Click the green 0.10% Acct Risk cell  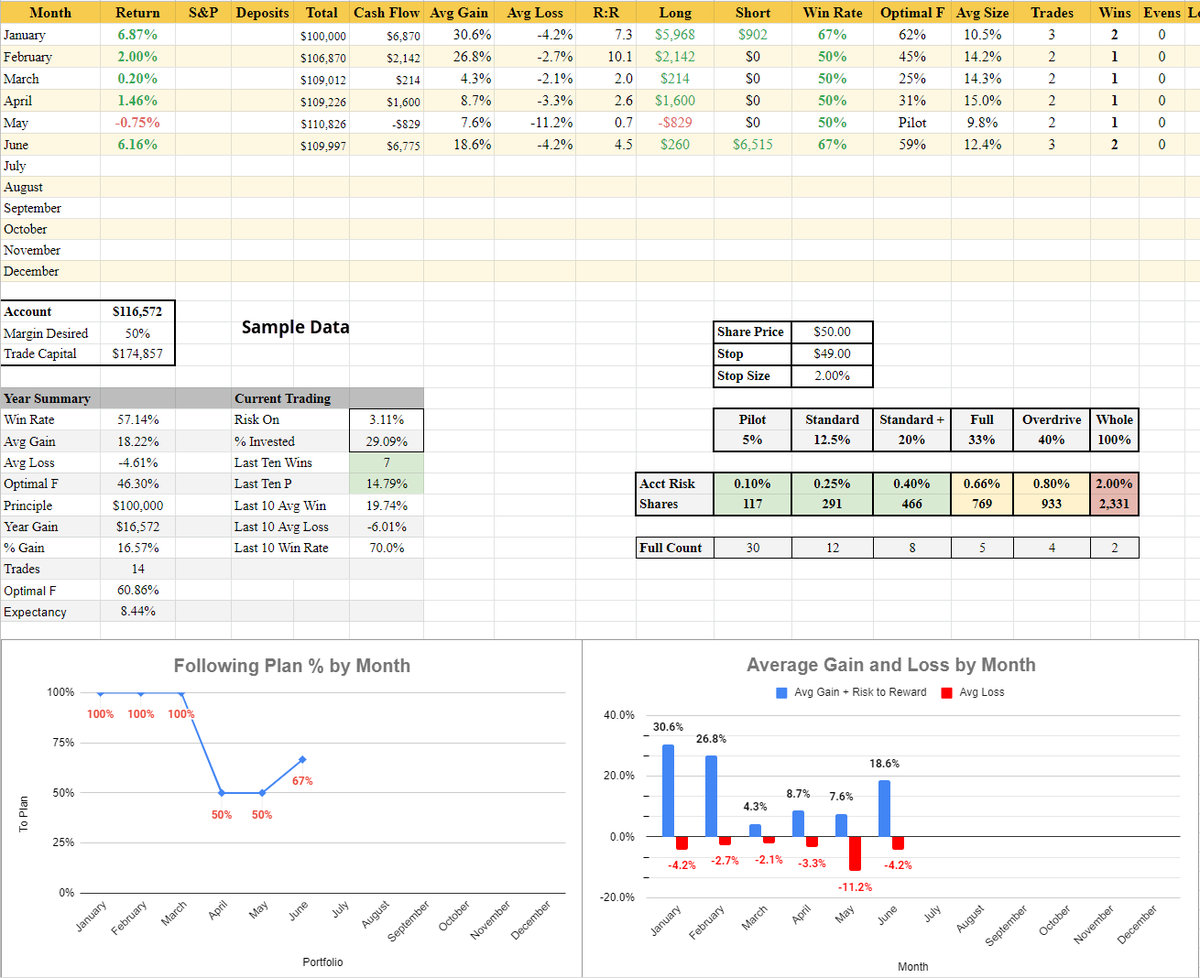point(752,484)
